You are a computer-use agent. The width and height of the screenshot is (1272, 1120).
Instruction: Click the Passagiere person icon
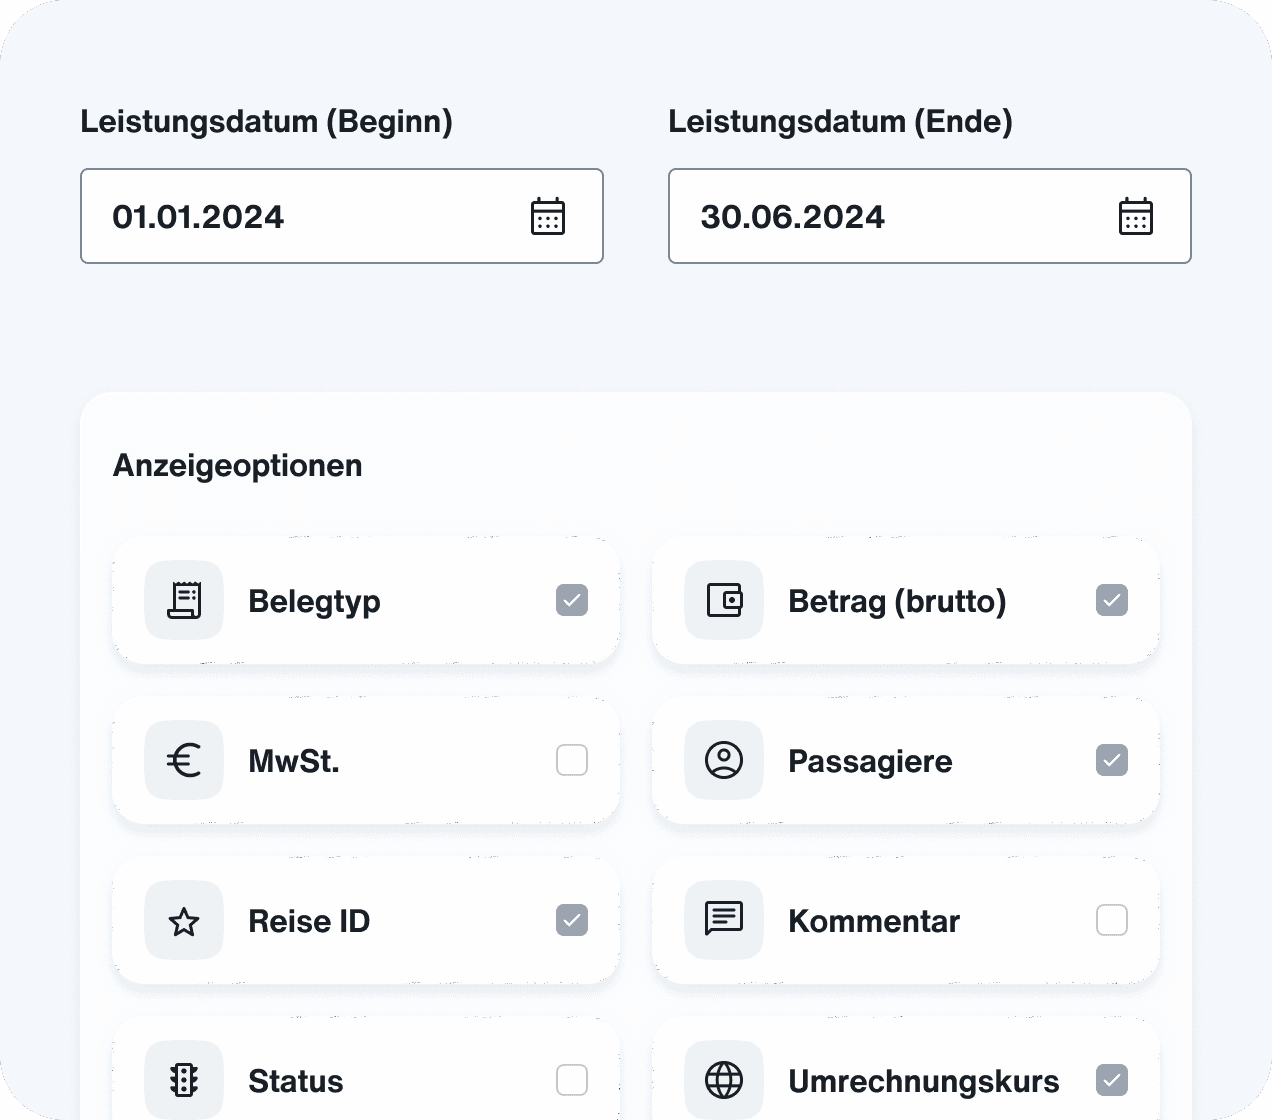pyautogui.click(x=724, y=760)
